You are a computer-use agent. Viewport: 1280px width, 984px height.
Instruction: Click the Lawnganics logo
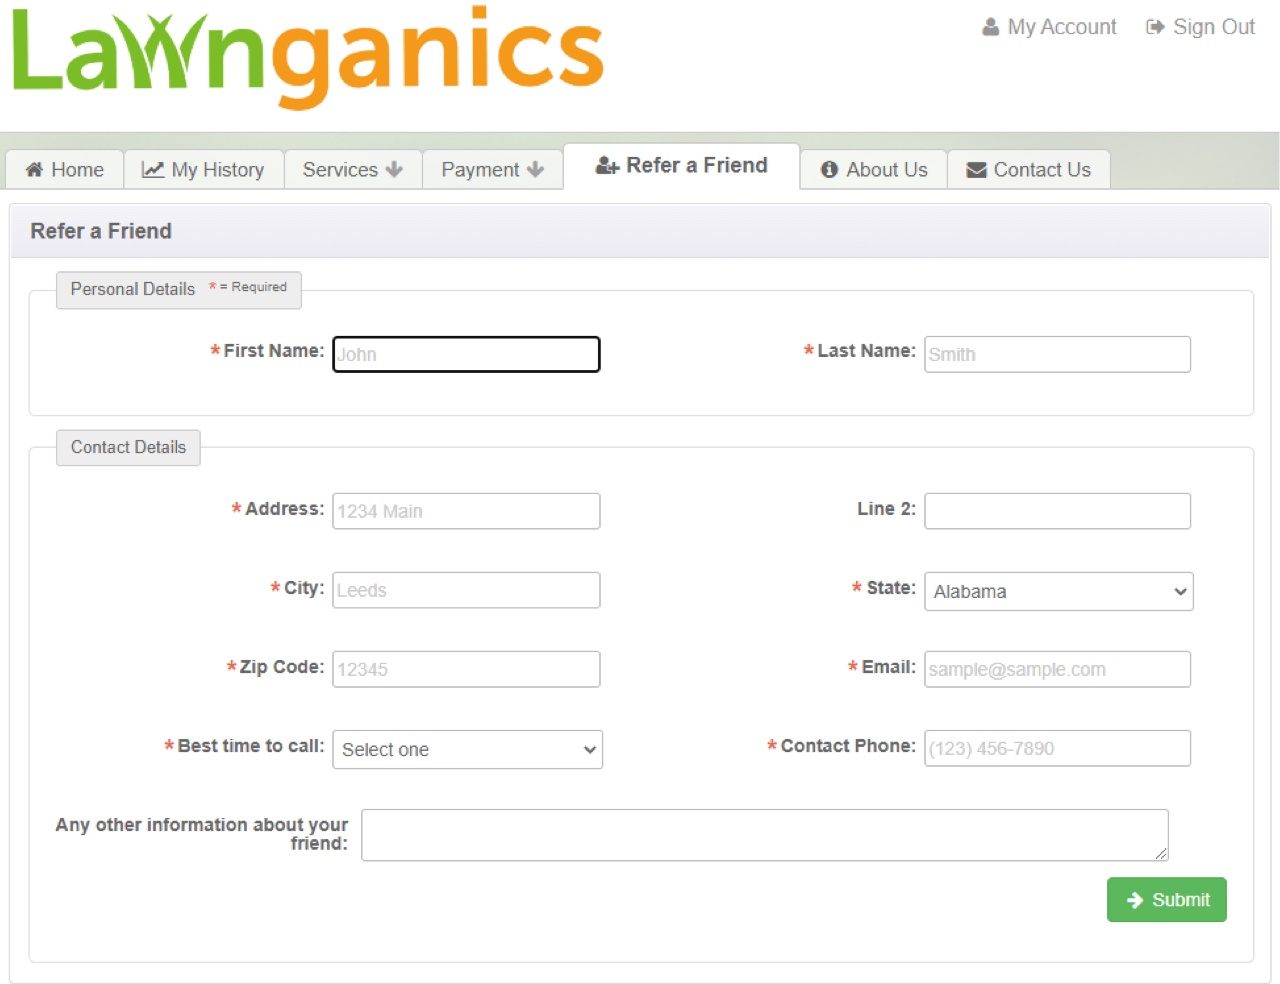(x=307, y=58)
